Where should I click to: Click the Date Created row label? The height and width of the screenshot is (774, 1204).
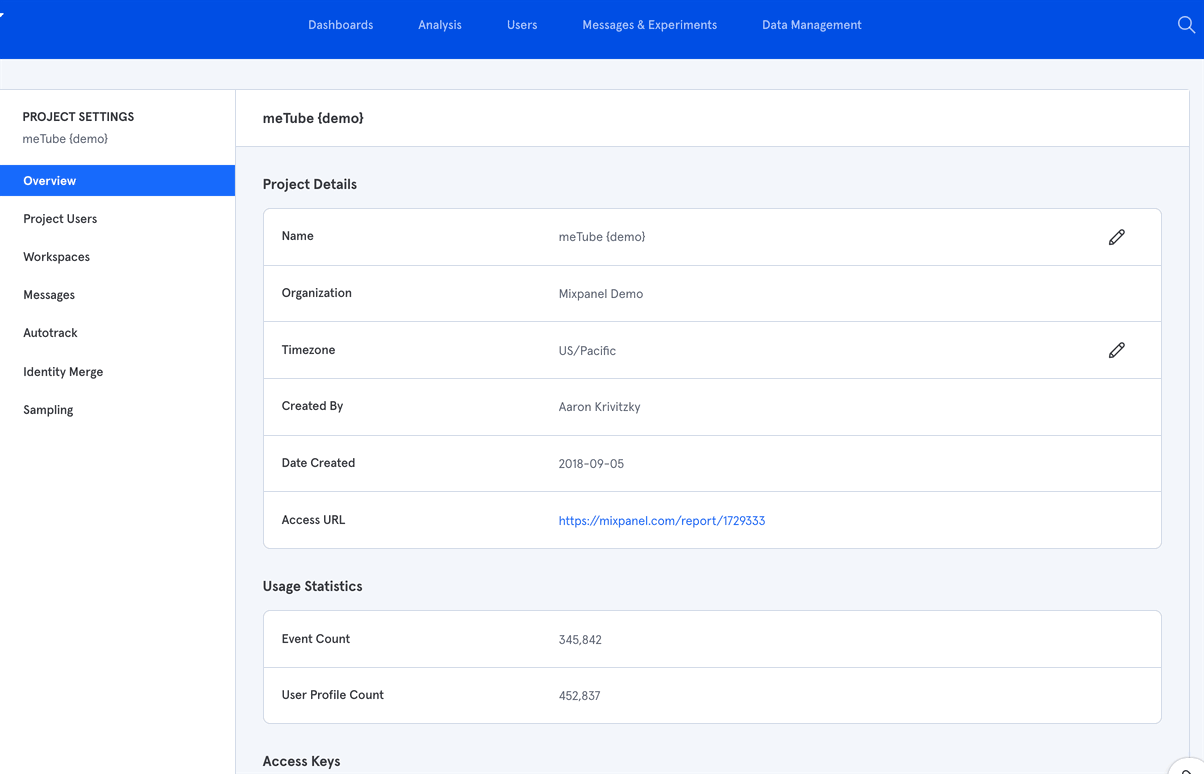tap(318, 463)
